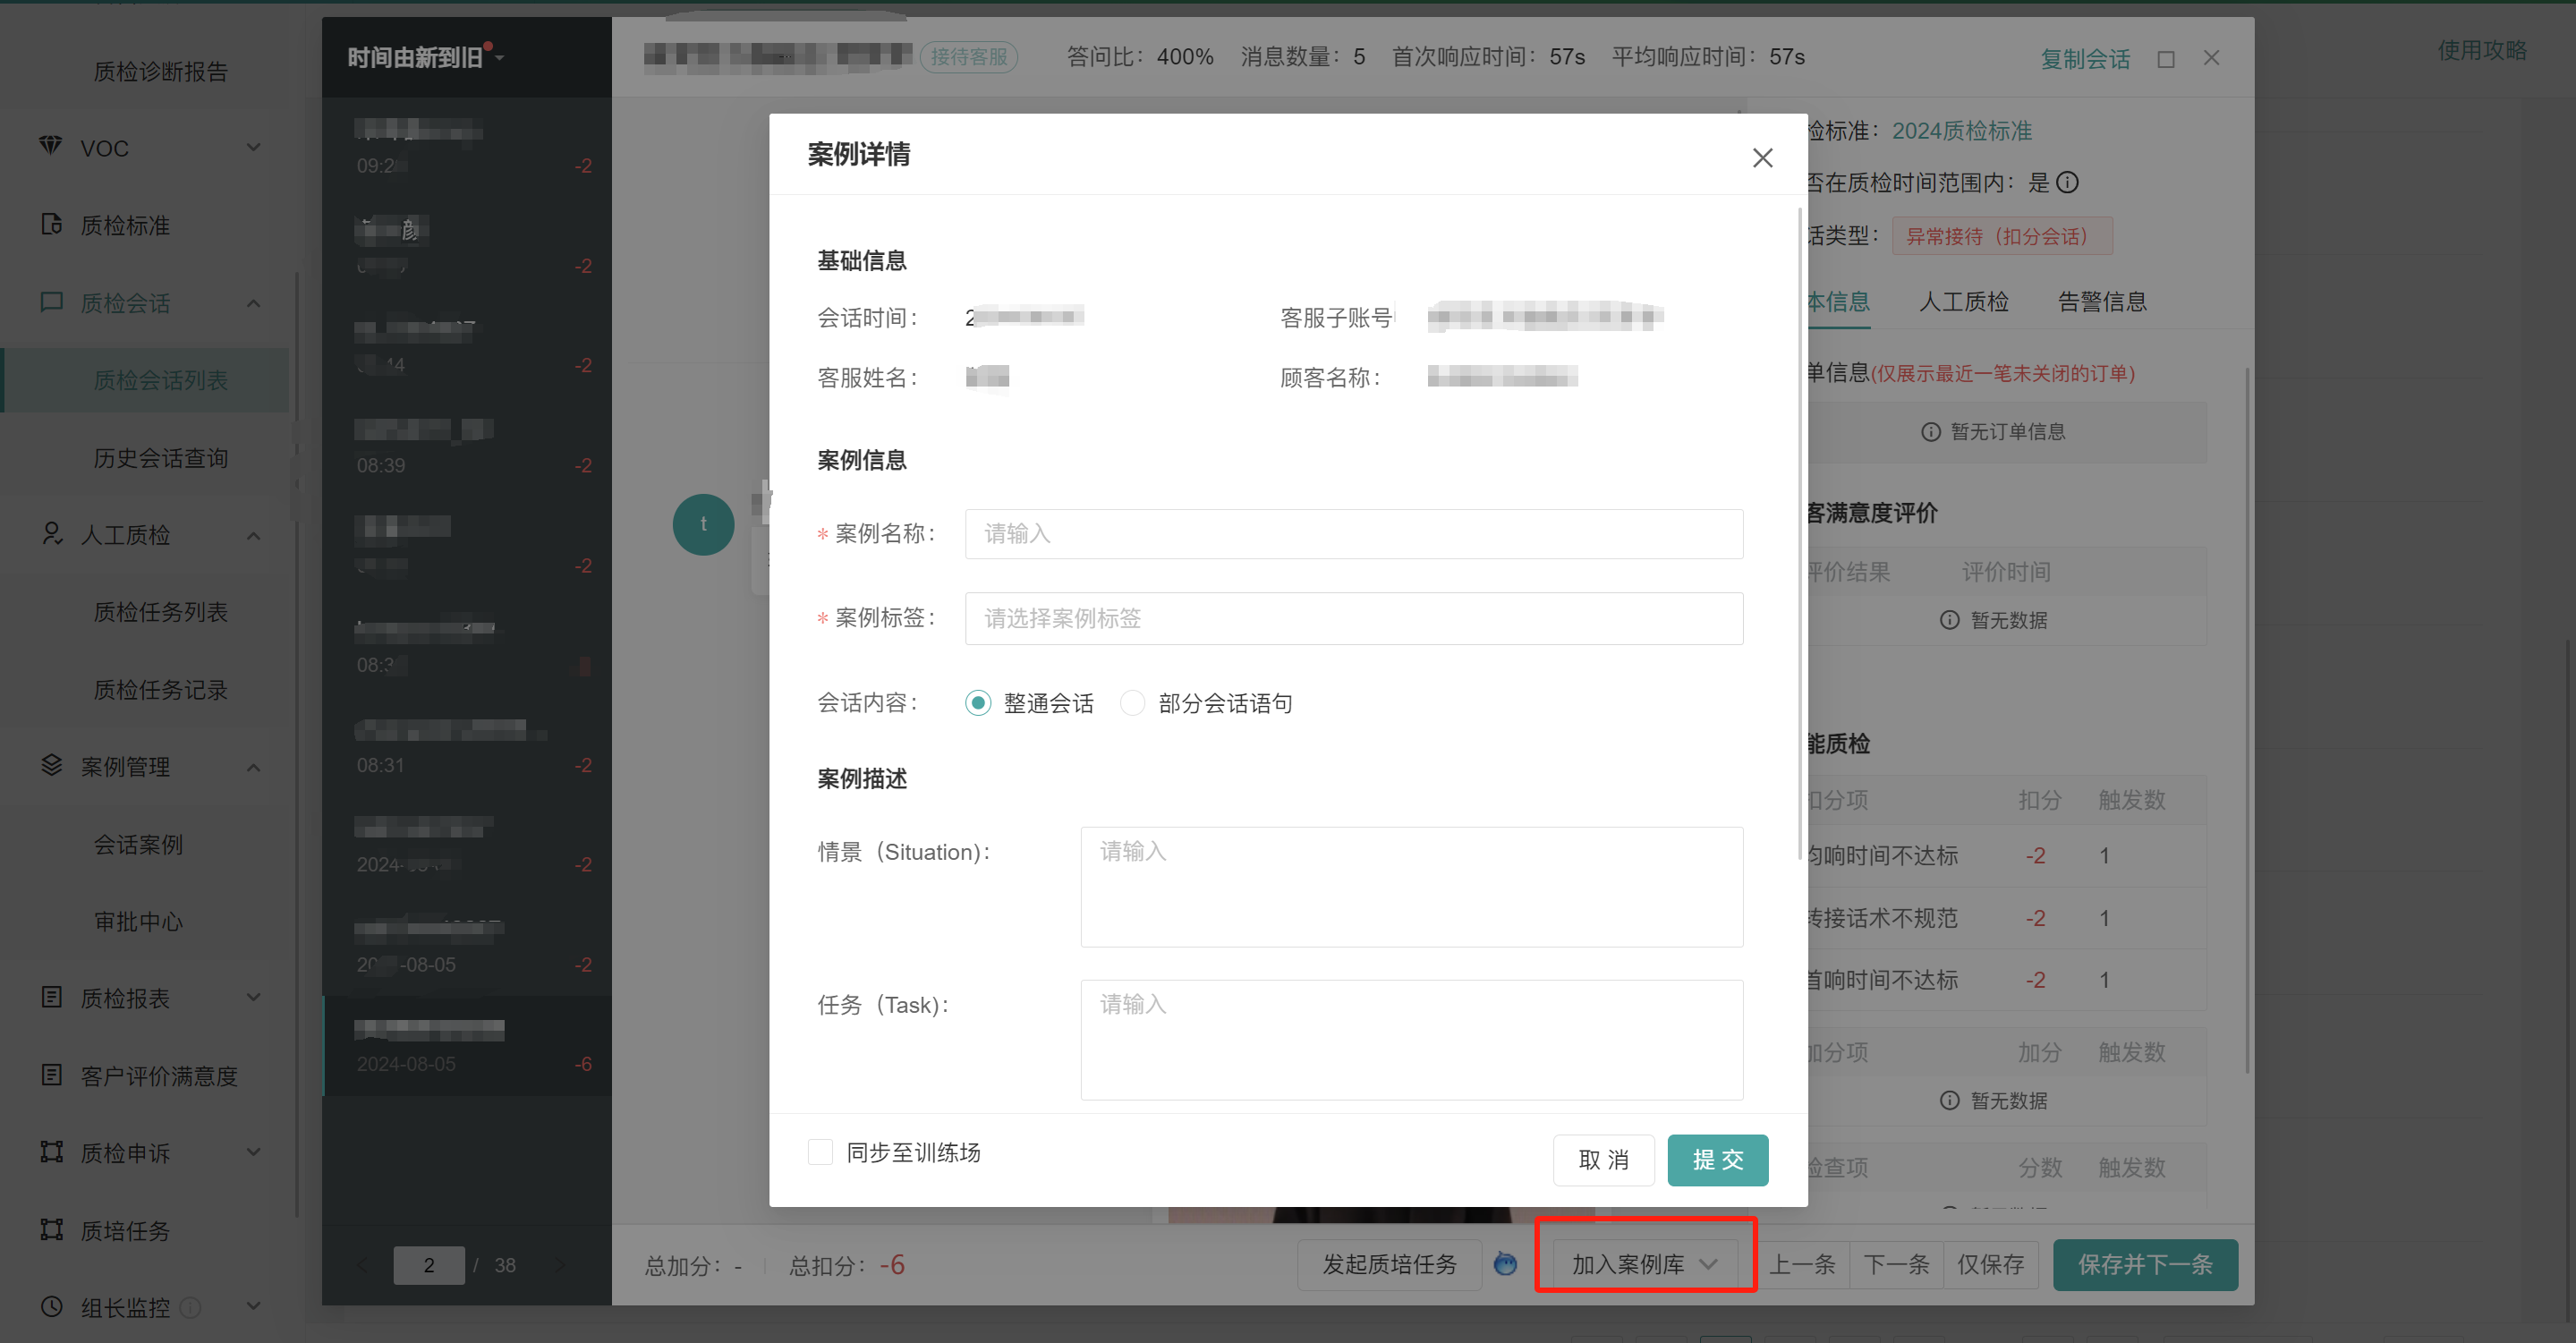Screen dimensions: 2576x1343
Task: Click the 案例管理 layers icon
Action: (51, 765)
